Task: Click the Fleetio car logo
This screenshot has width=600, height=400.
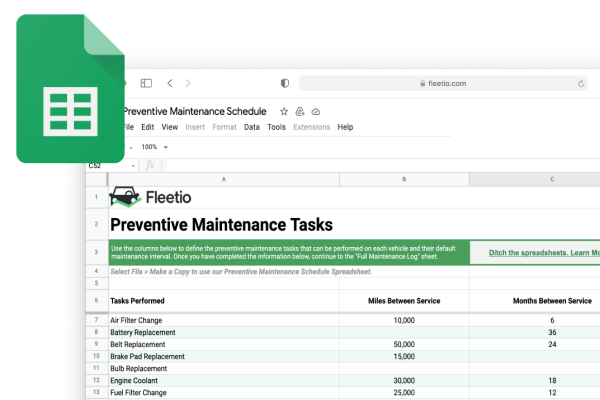Action: [125, 197]
